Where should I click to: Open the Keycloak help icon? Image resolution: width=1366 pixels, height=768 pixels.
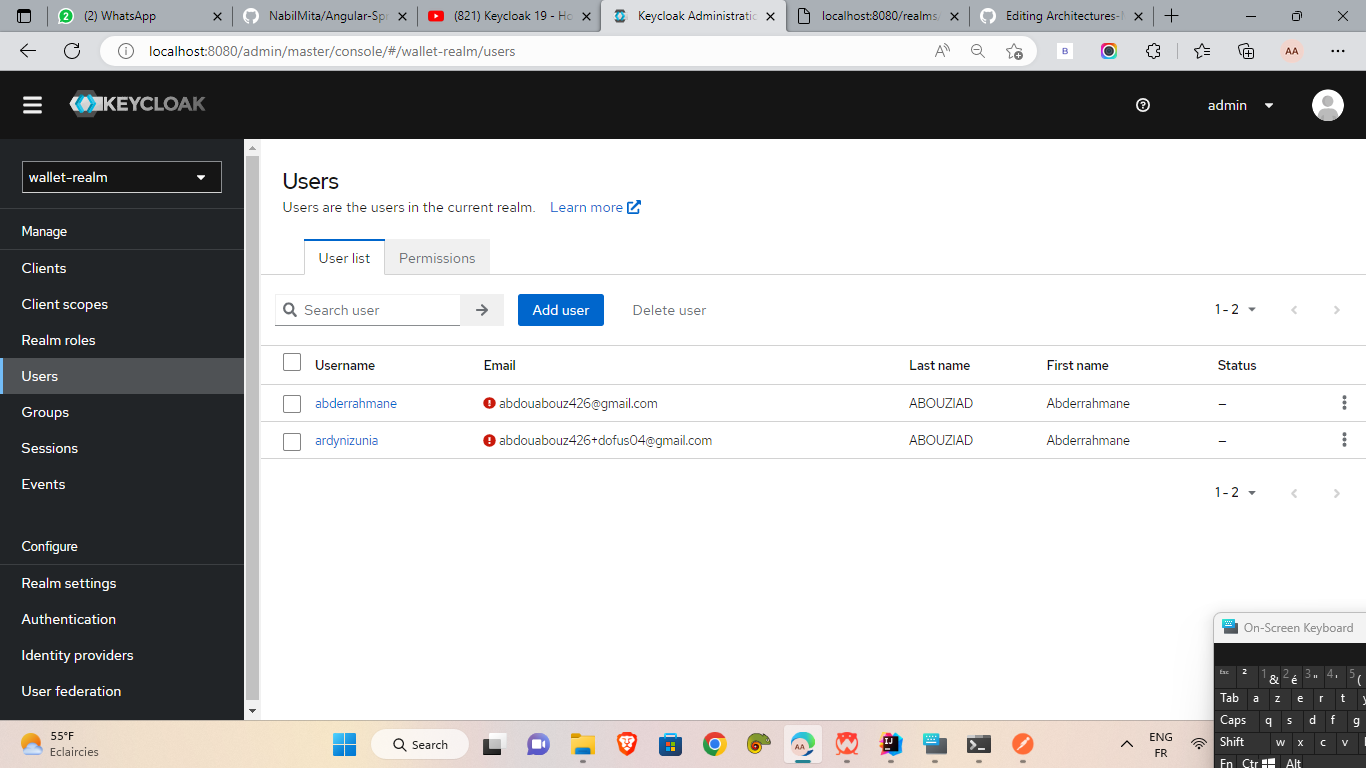pos(1143,105)
